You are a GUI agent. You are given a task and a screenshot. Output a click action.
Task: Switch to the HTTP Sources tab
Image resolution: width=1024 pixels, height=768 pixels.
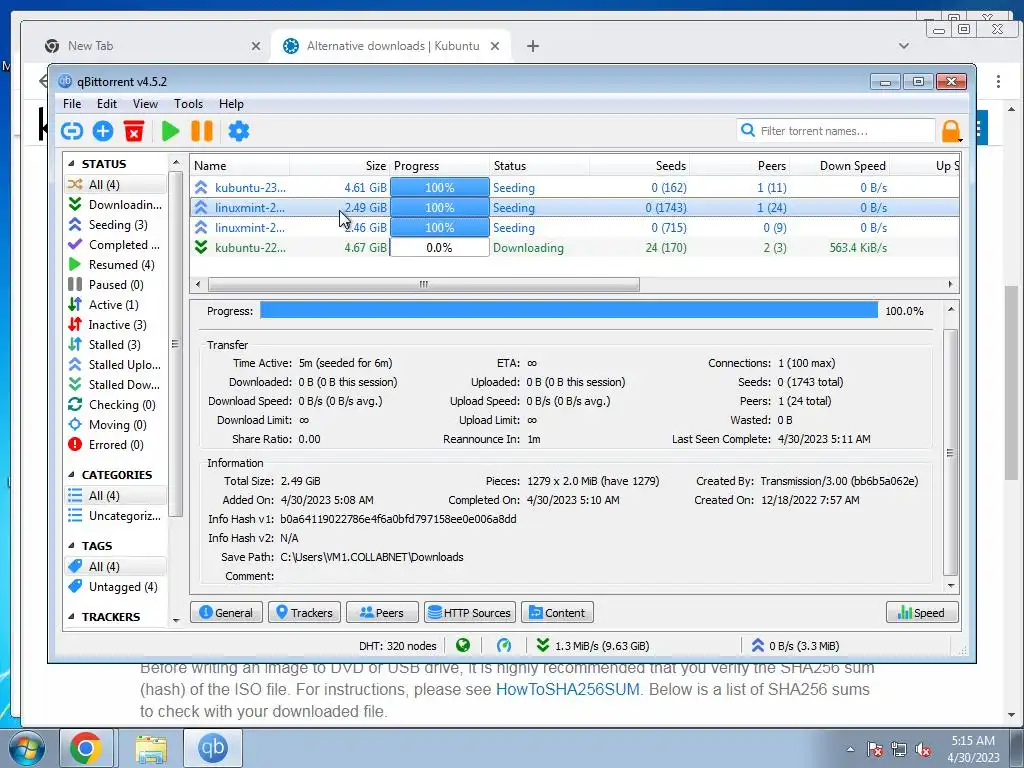[x=470, y=613]
